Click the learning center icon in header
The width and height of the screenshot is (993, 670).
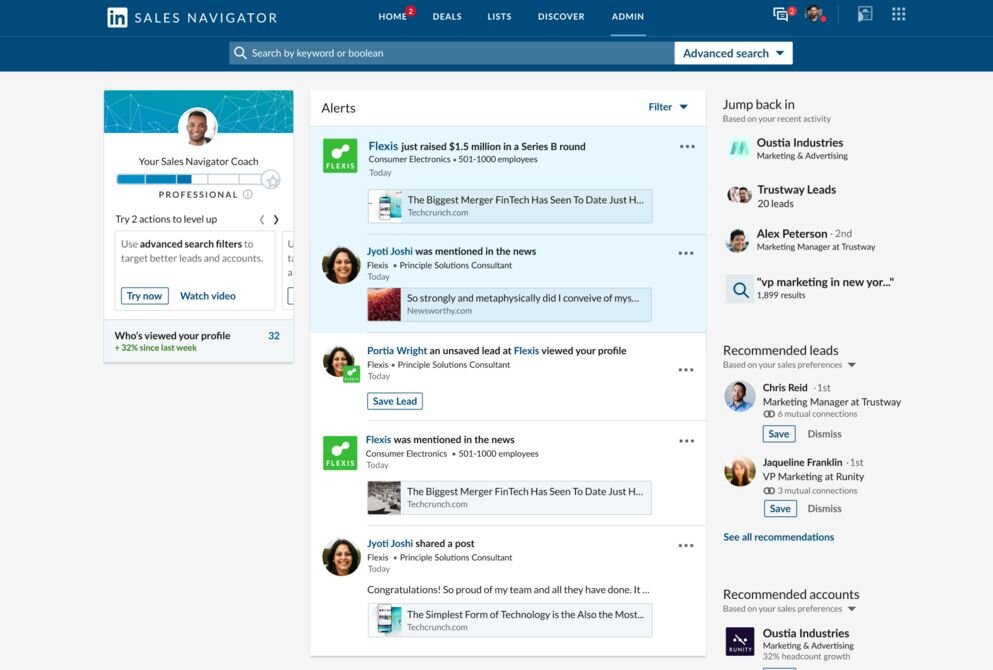864,14
